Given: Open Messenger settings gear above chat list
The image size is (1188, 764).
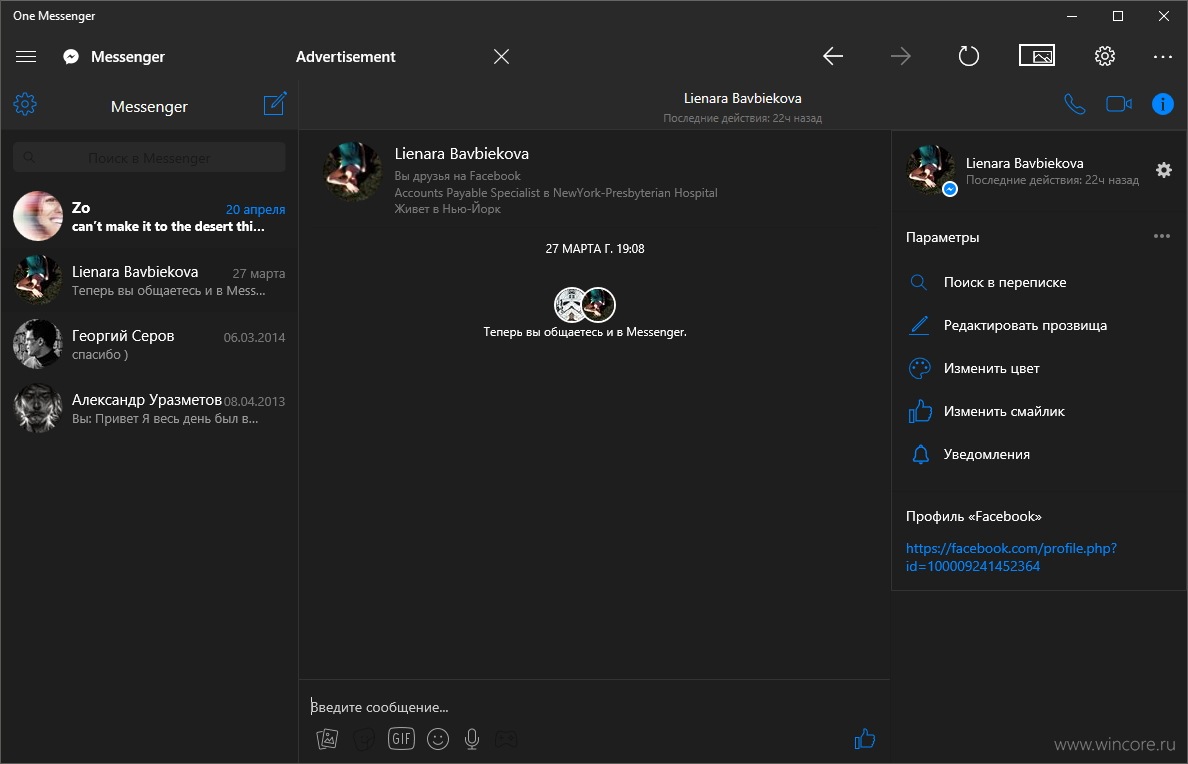Looking at the screenshot, I should click(25, 105).
